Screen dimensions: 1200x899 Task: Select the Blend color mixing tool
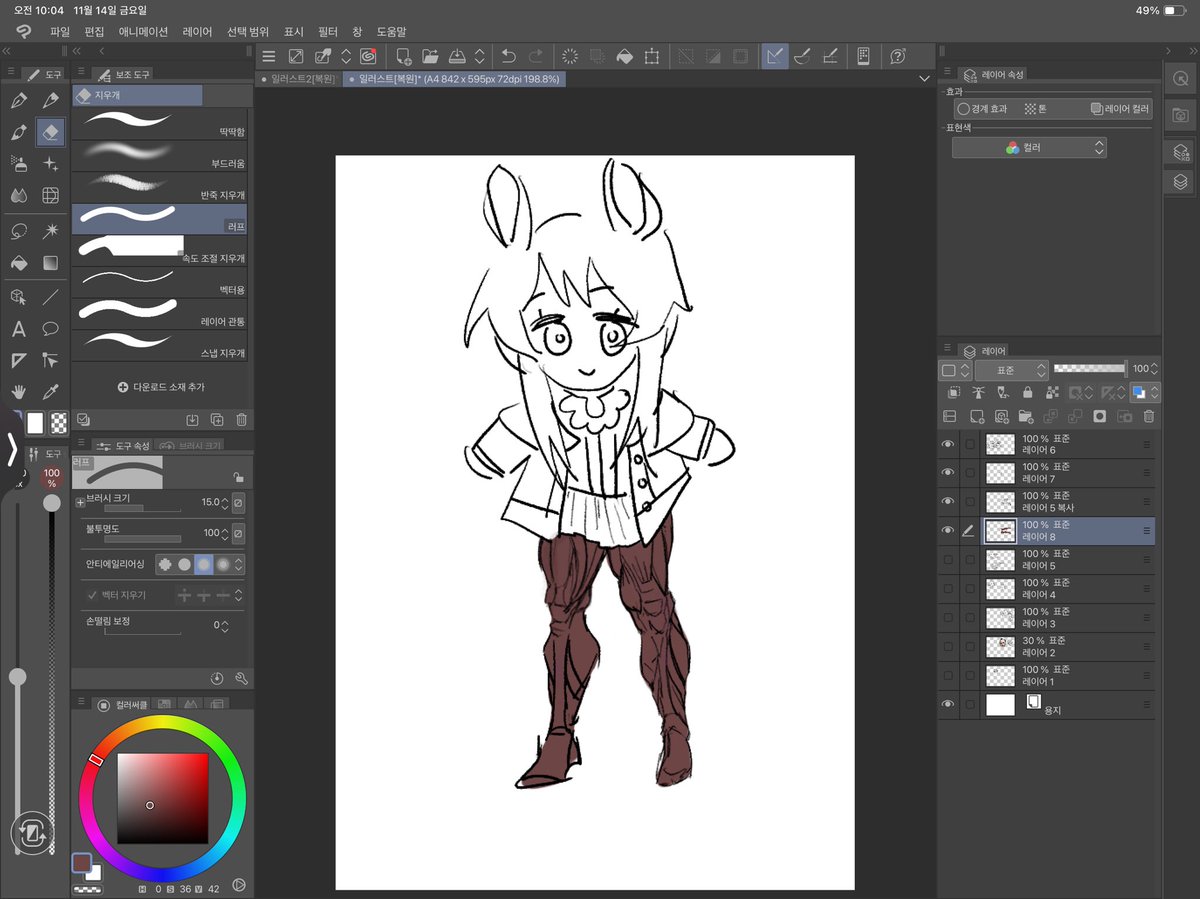pos(18,195)
